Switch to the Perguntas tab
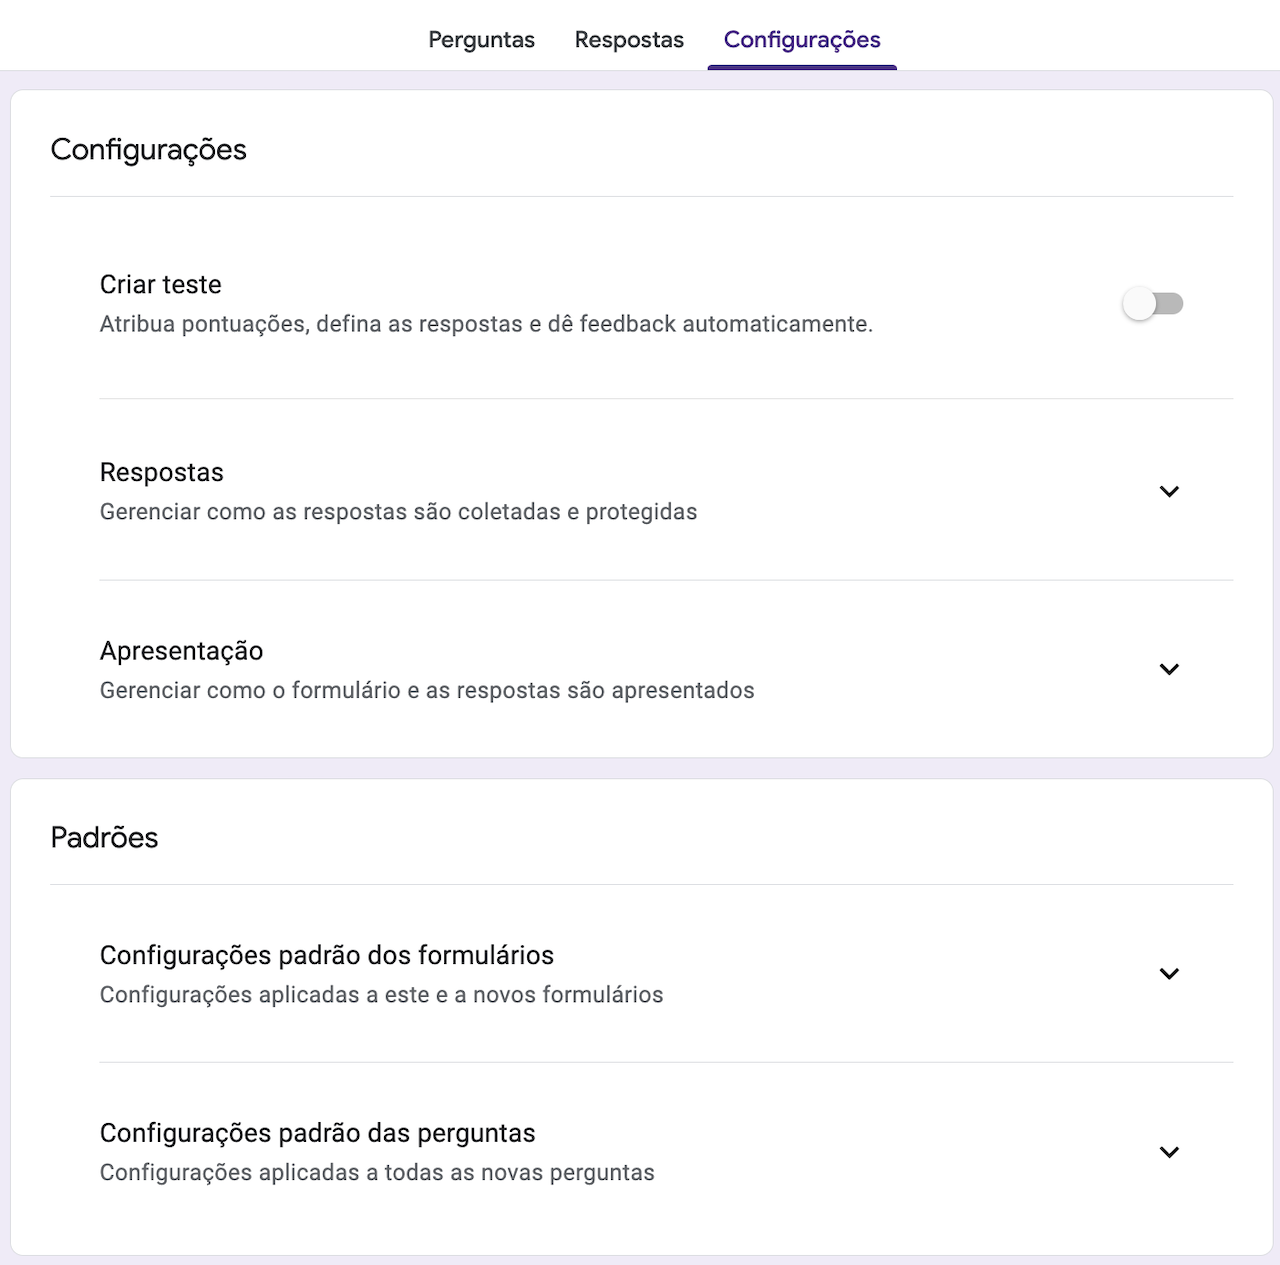The width and height of the screenshot is (1280, 1265). (x=481, y=40)
